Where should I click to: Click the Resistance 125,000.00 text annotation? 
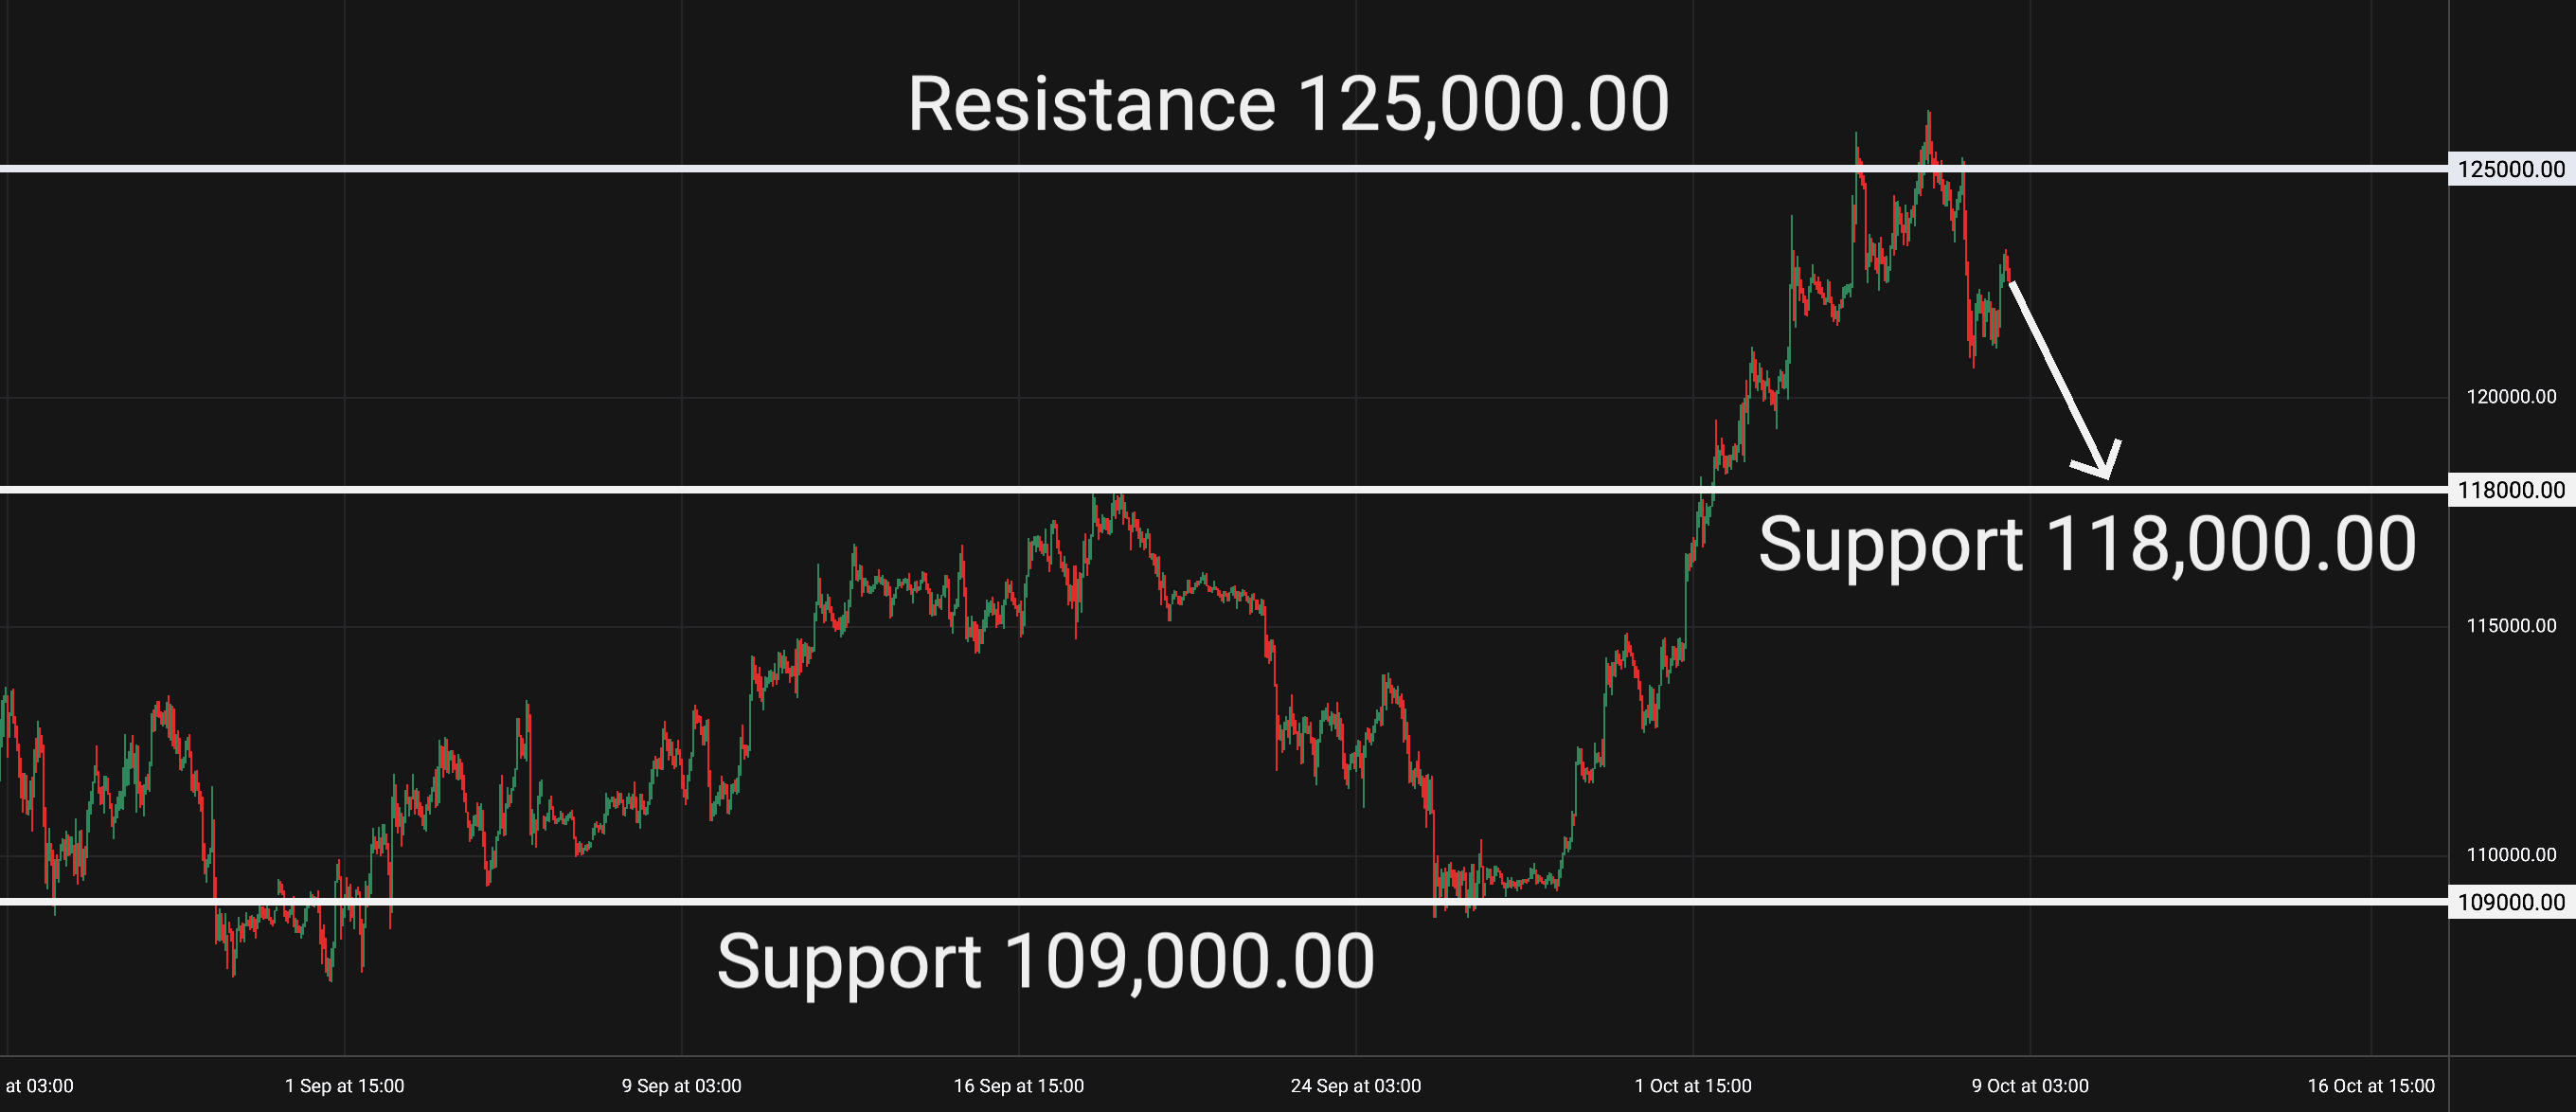(x=1288, y=105)
